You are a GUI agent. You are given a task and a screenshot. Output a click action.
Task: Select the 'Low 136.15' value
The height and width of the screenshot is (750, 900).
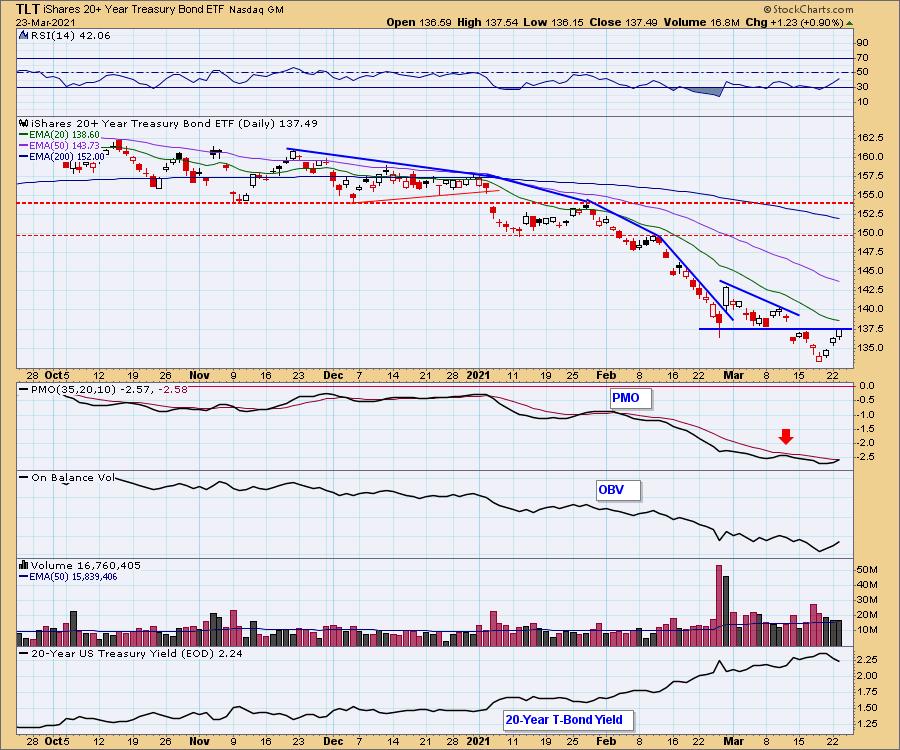point(552,22)
